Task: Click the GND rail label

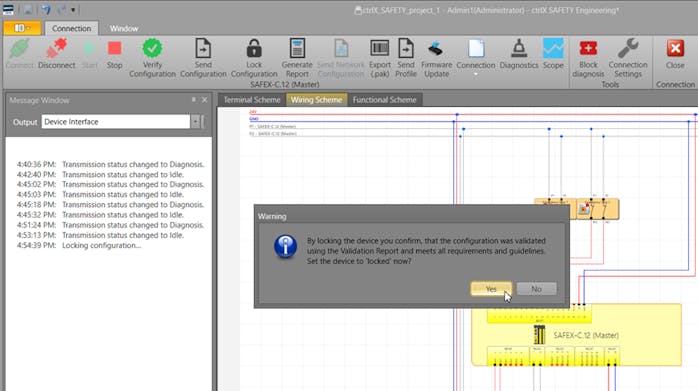Action: pyautogui.click(x=254, y=119)
